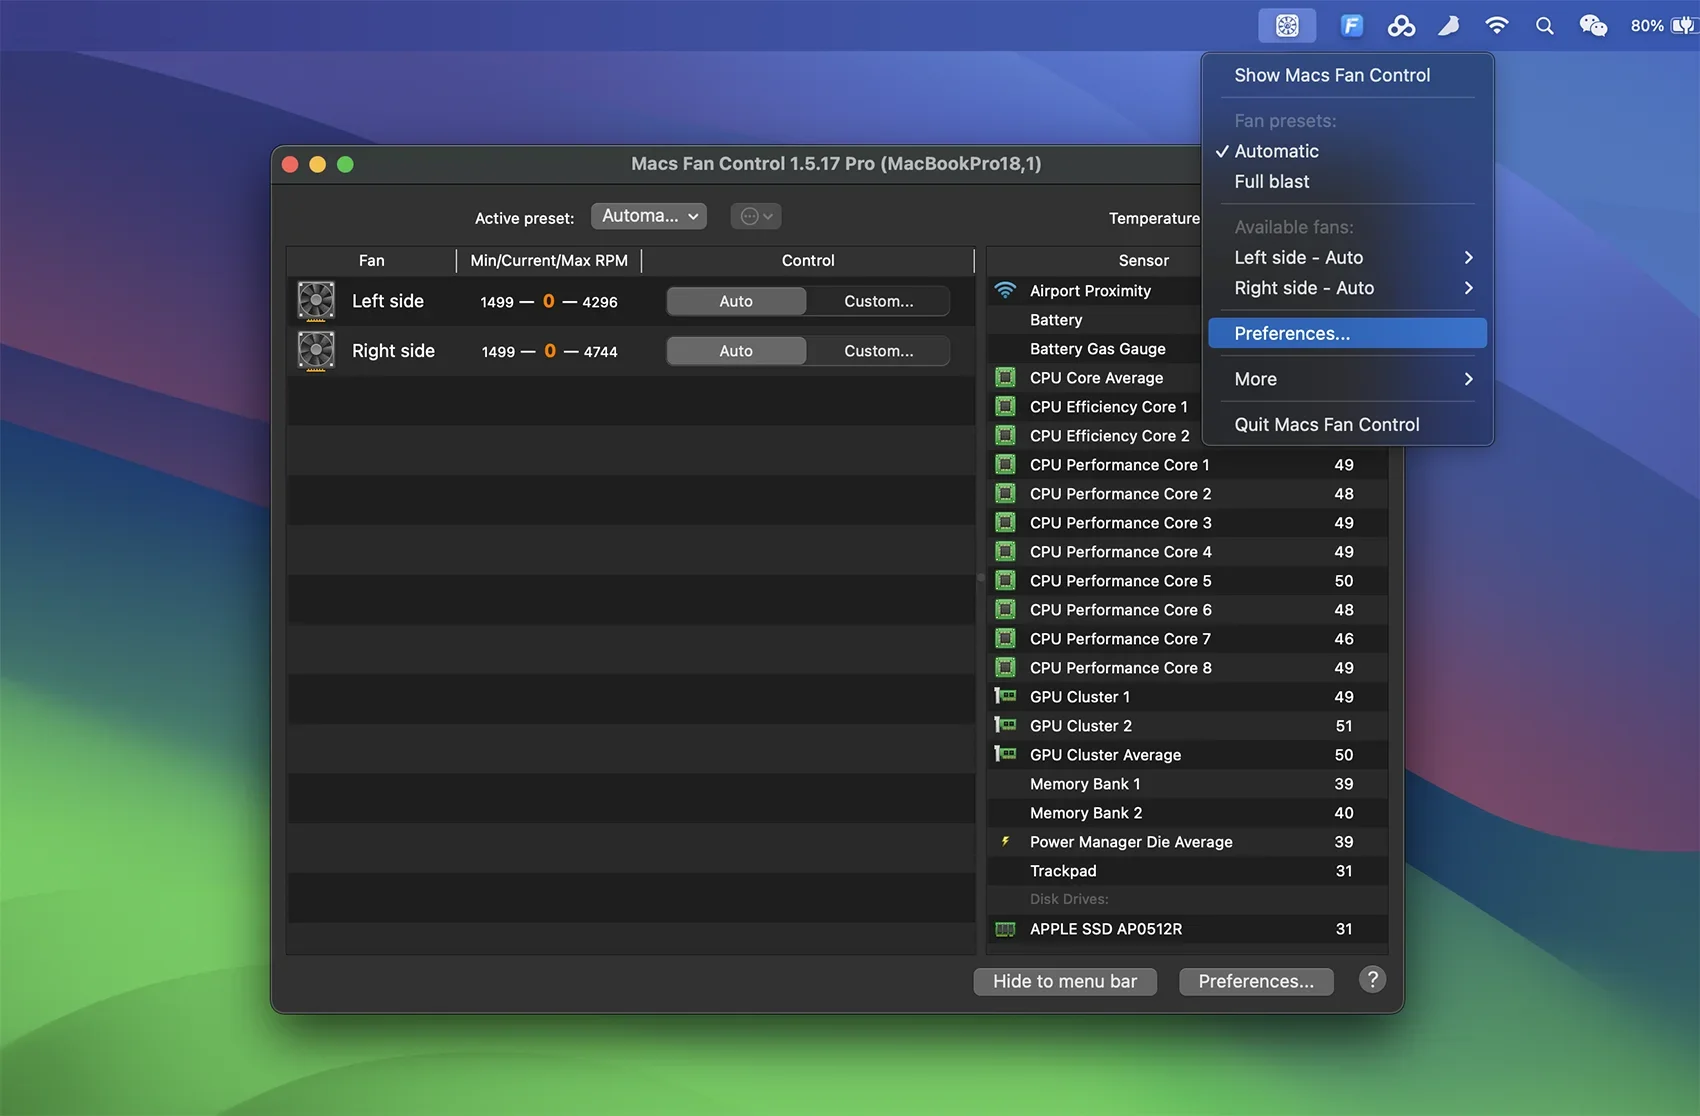This screenshot has width=1700, height=1116.
Task: Click the CPU Performance Core 1 chip icon
Action: coord(1005,464)
